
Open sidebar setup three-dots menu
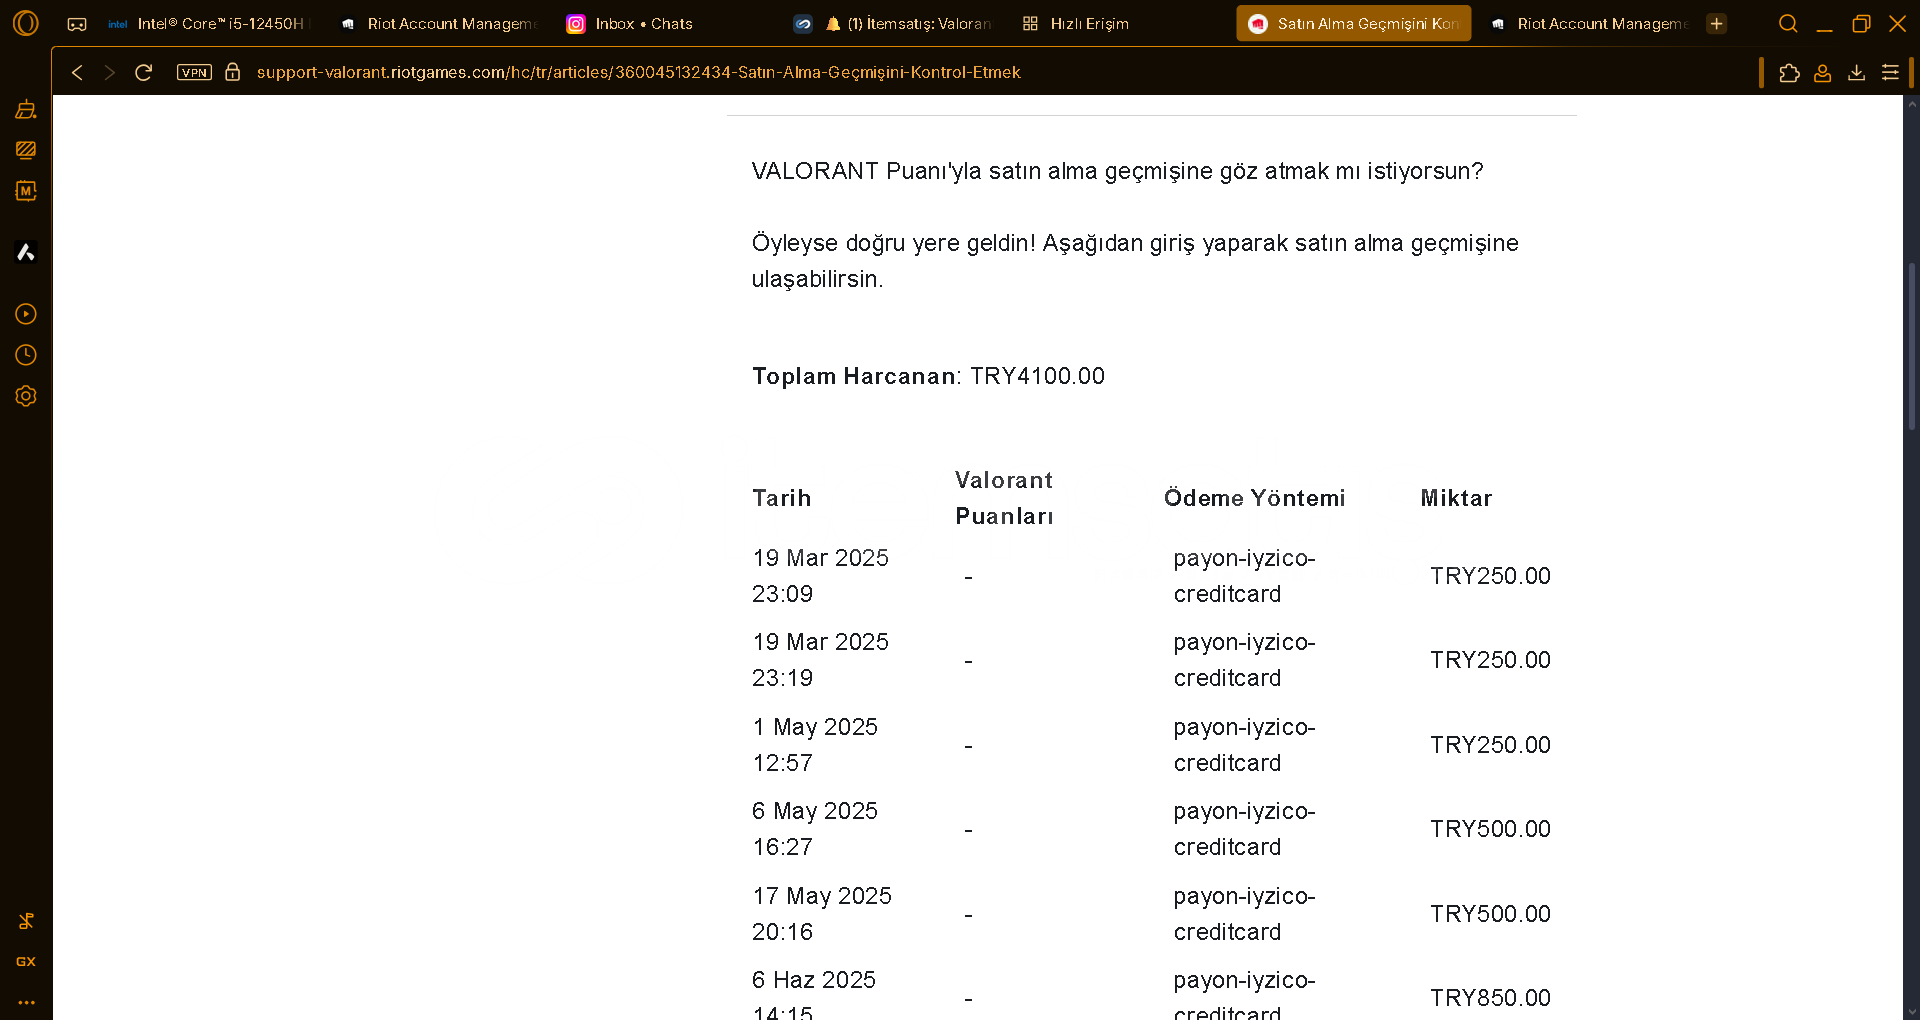click(x=26, y=1002)
